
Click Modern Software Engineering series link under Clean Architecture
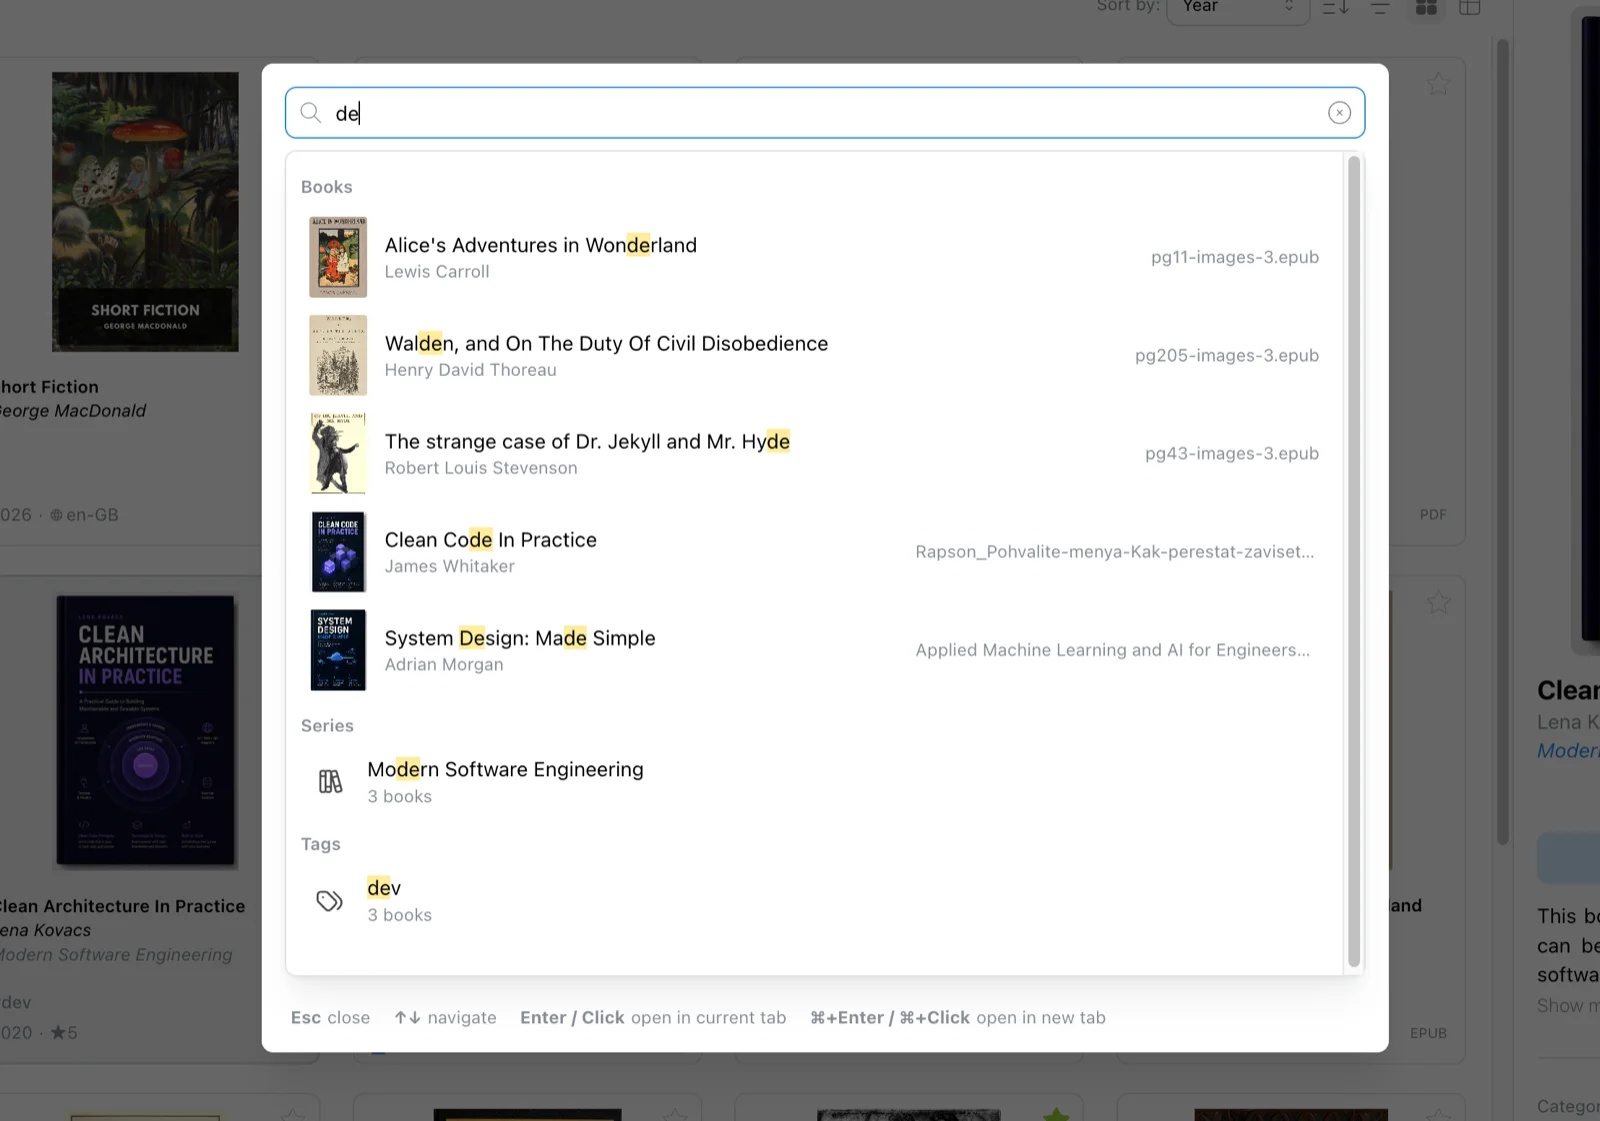pos(116,955)
